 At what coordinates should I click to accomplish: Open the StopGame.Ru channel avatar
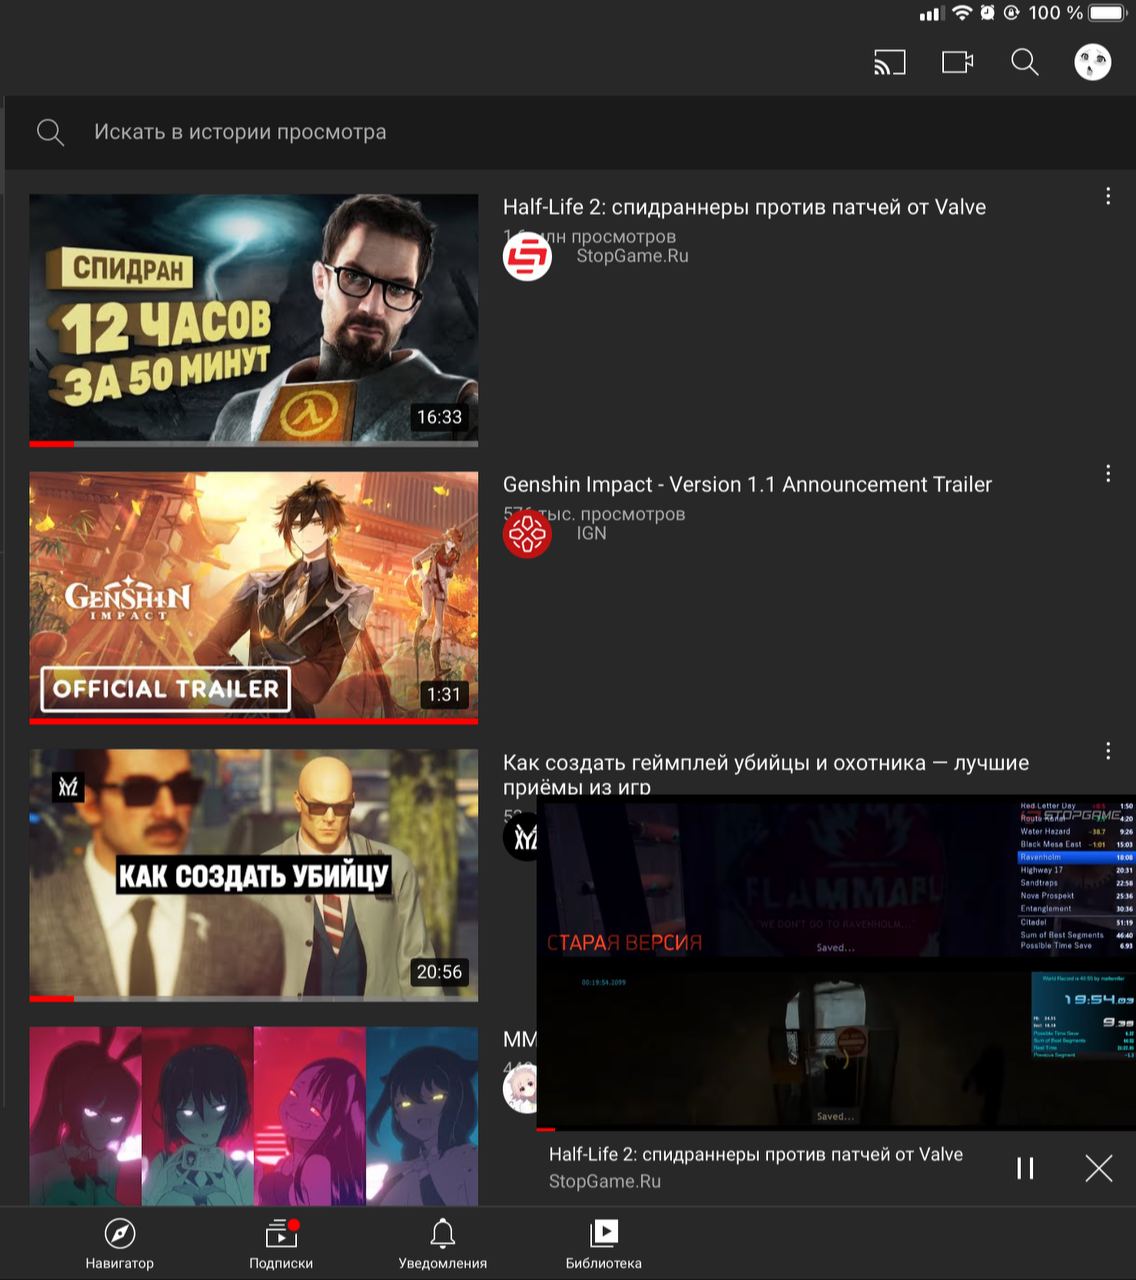point(527,257)
